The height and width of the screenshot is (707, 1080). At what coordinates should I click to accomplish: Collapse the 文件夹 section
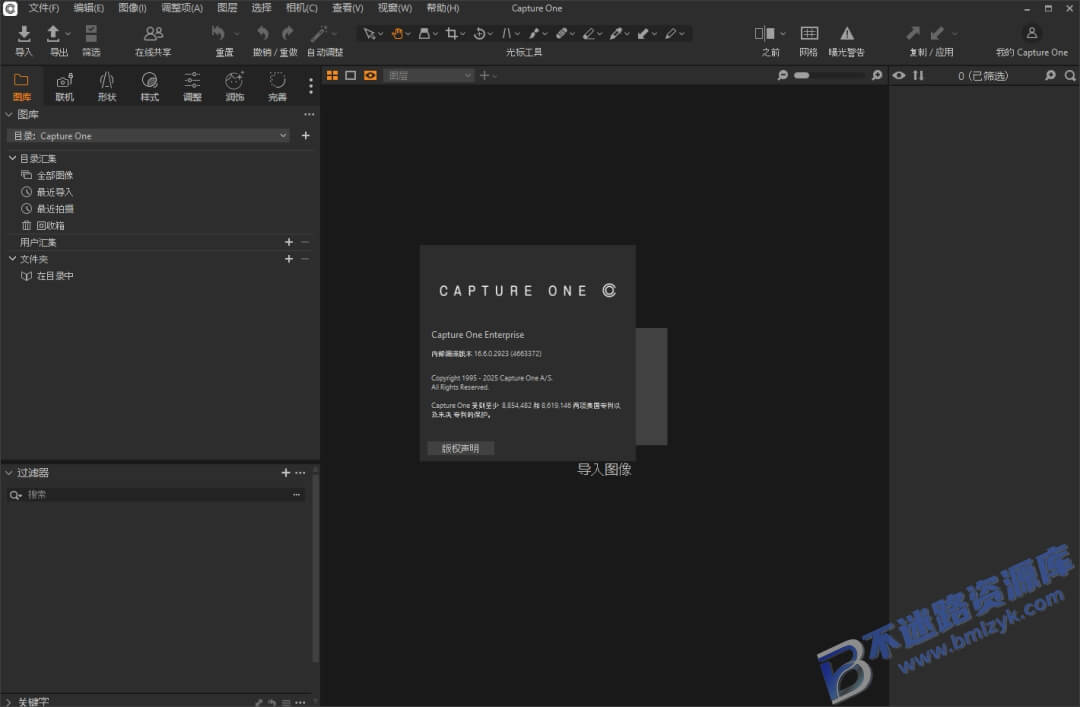(12, 258)
